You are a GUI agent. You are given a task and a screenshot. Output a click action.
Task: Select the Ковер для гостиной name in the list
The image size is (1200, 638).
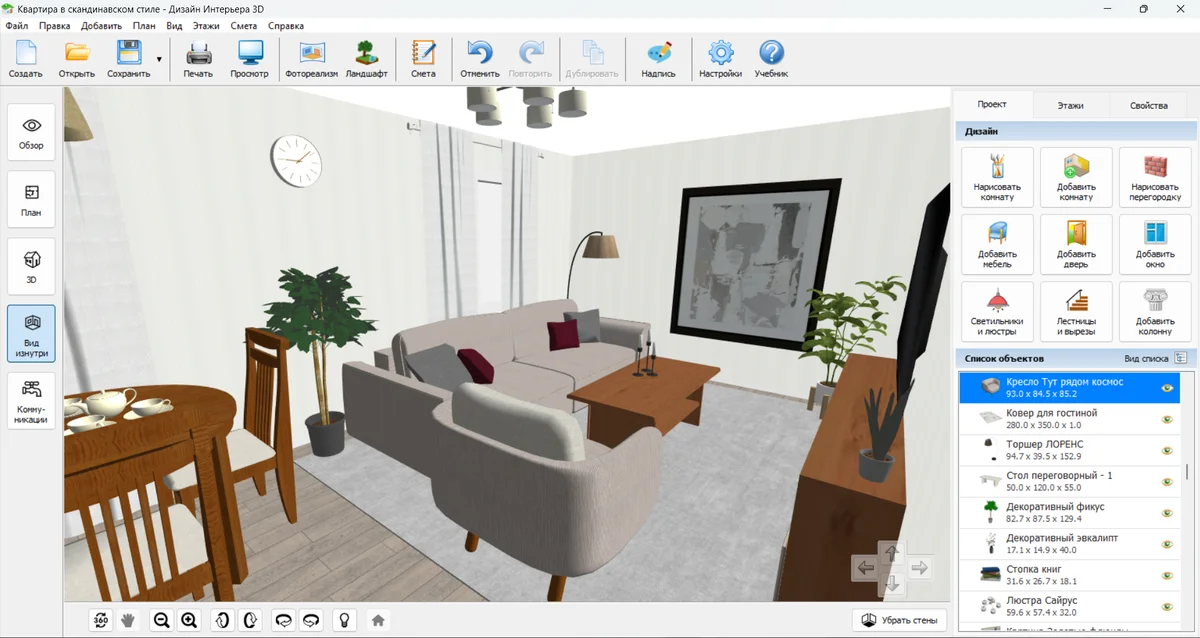pos(1051,413)
